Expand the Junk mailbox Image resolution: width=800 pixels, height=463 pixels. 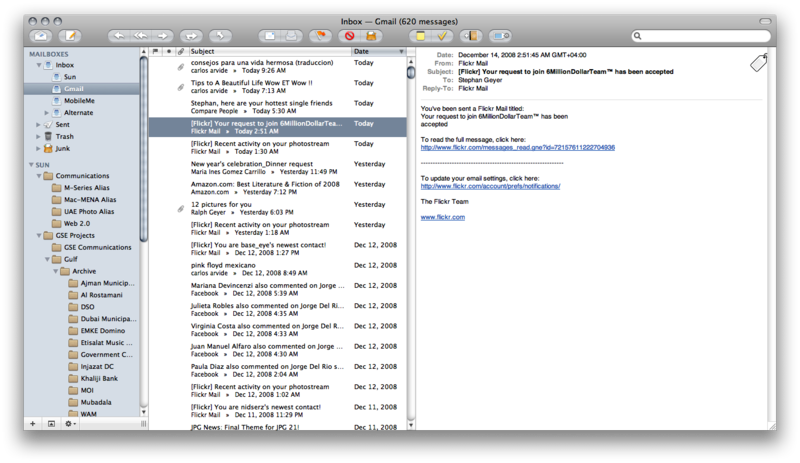(38, 149)
